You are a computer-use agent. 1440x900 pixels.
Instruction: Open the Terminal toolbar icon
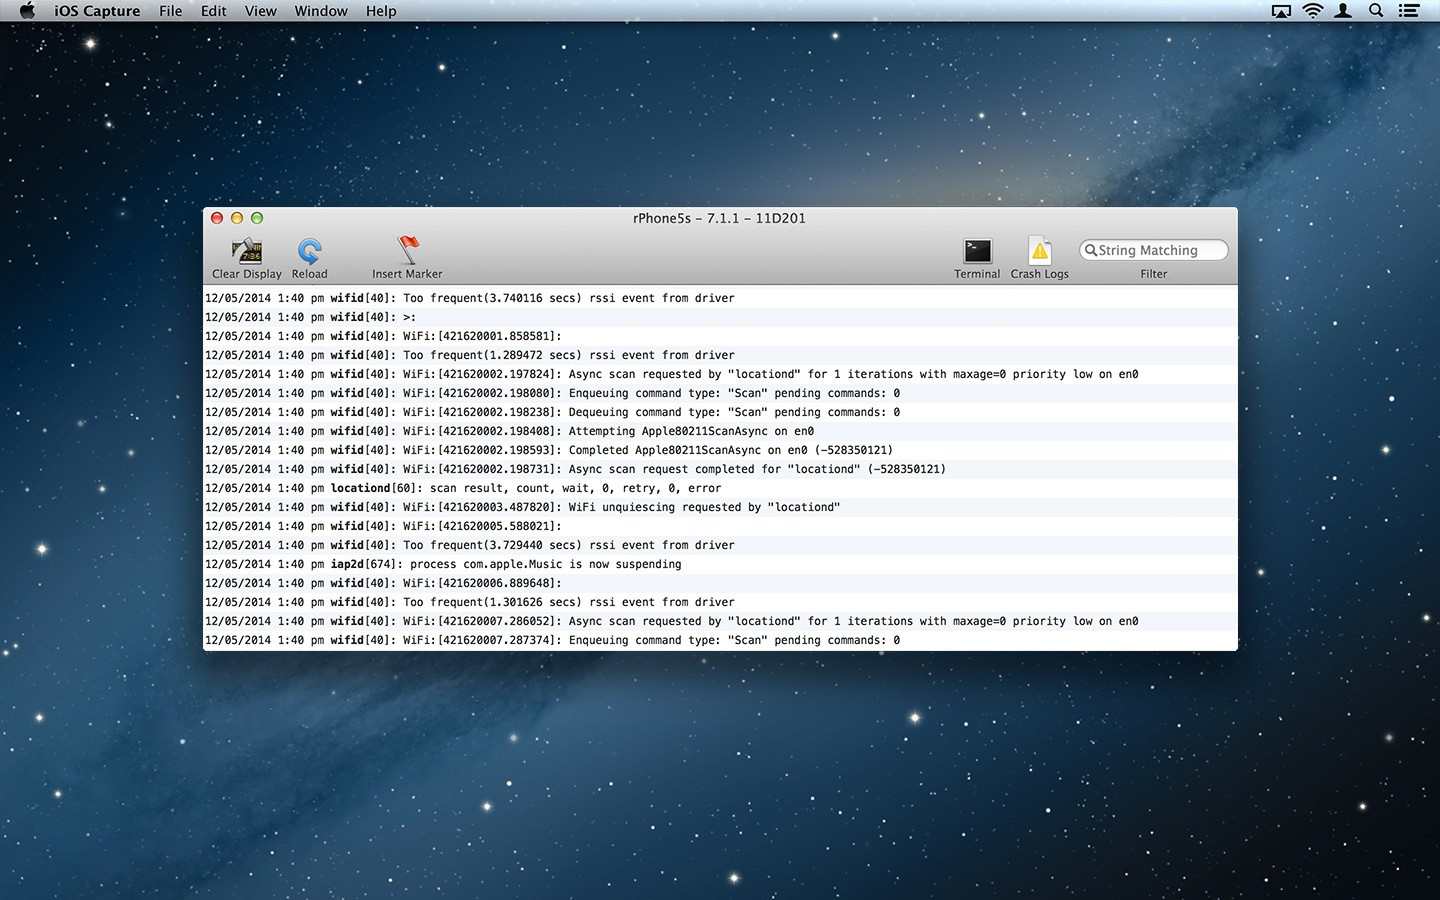977,251
